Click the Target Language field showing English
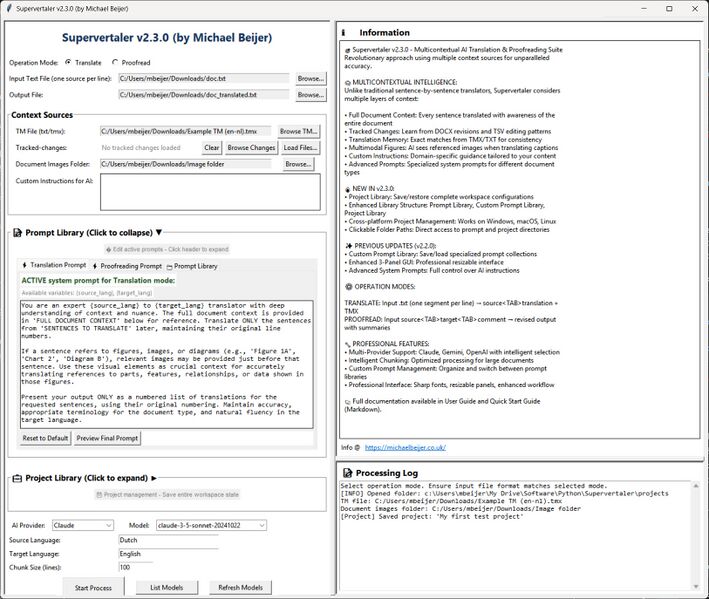Viewport: 709px width, 599px height. [x=168, y=554]
